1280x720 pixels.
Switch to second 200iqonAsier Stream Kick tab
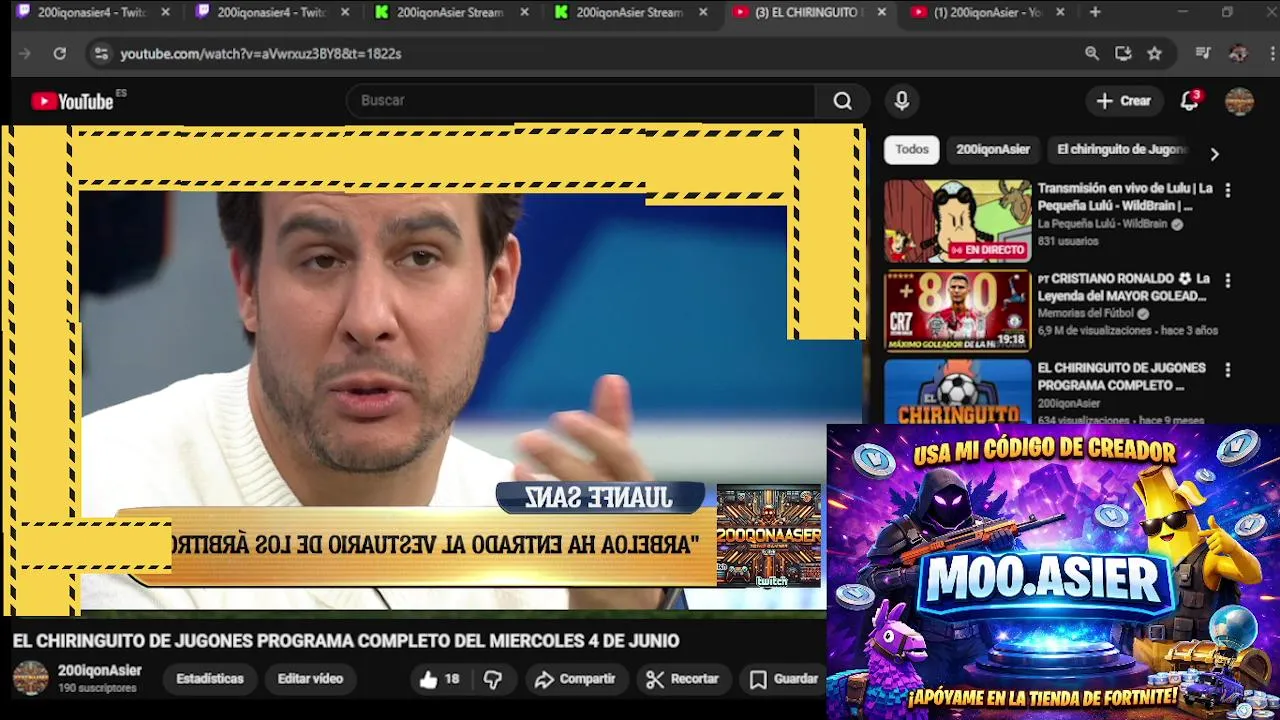tap(630, 13)
